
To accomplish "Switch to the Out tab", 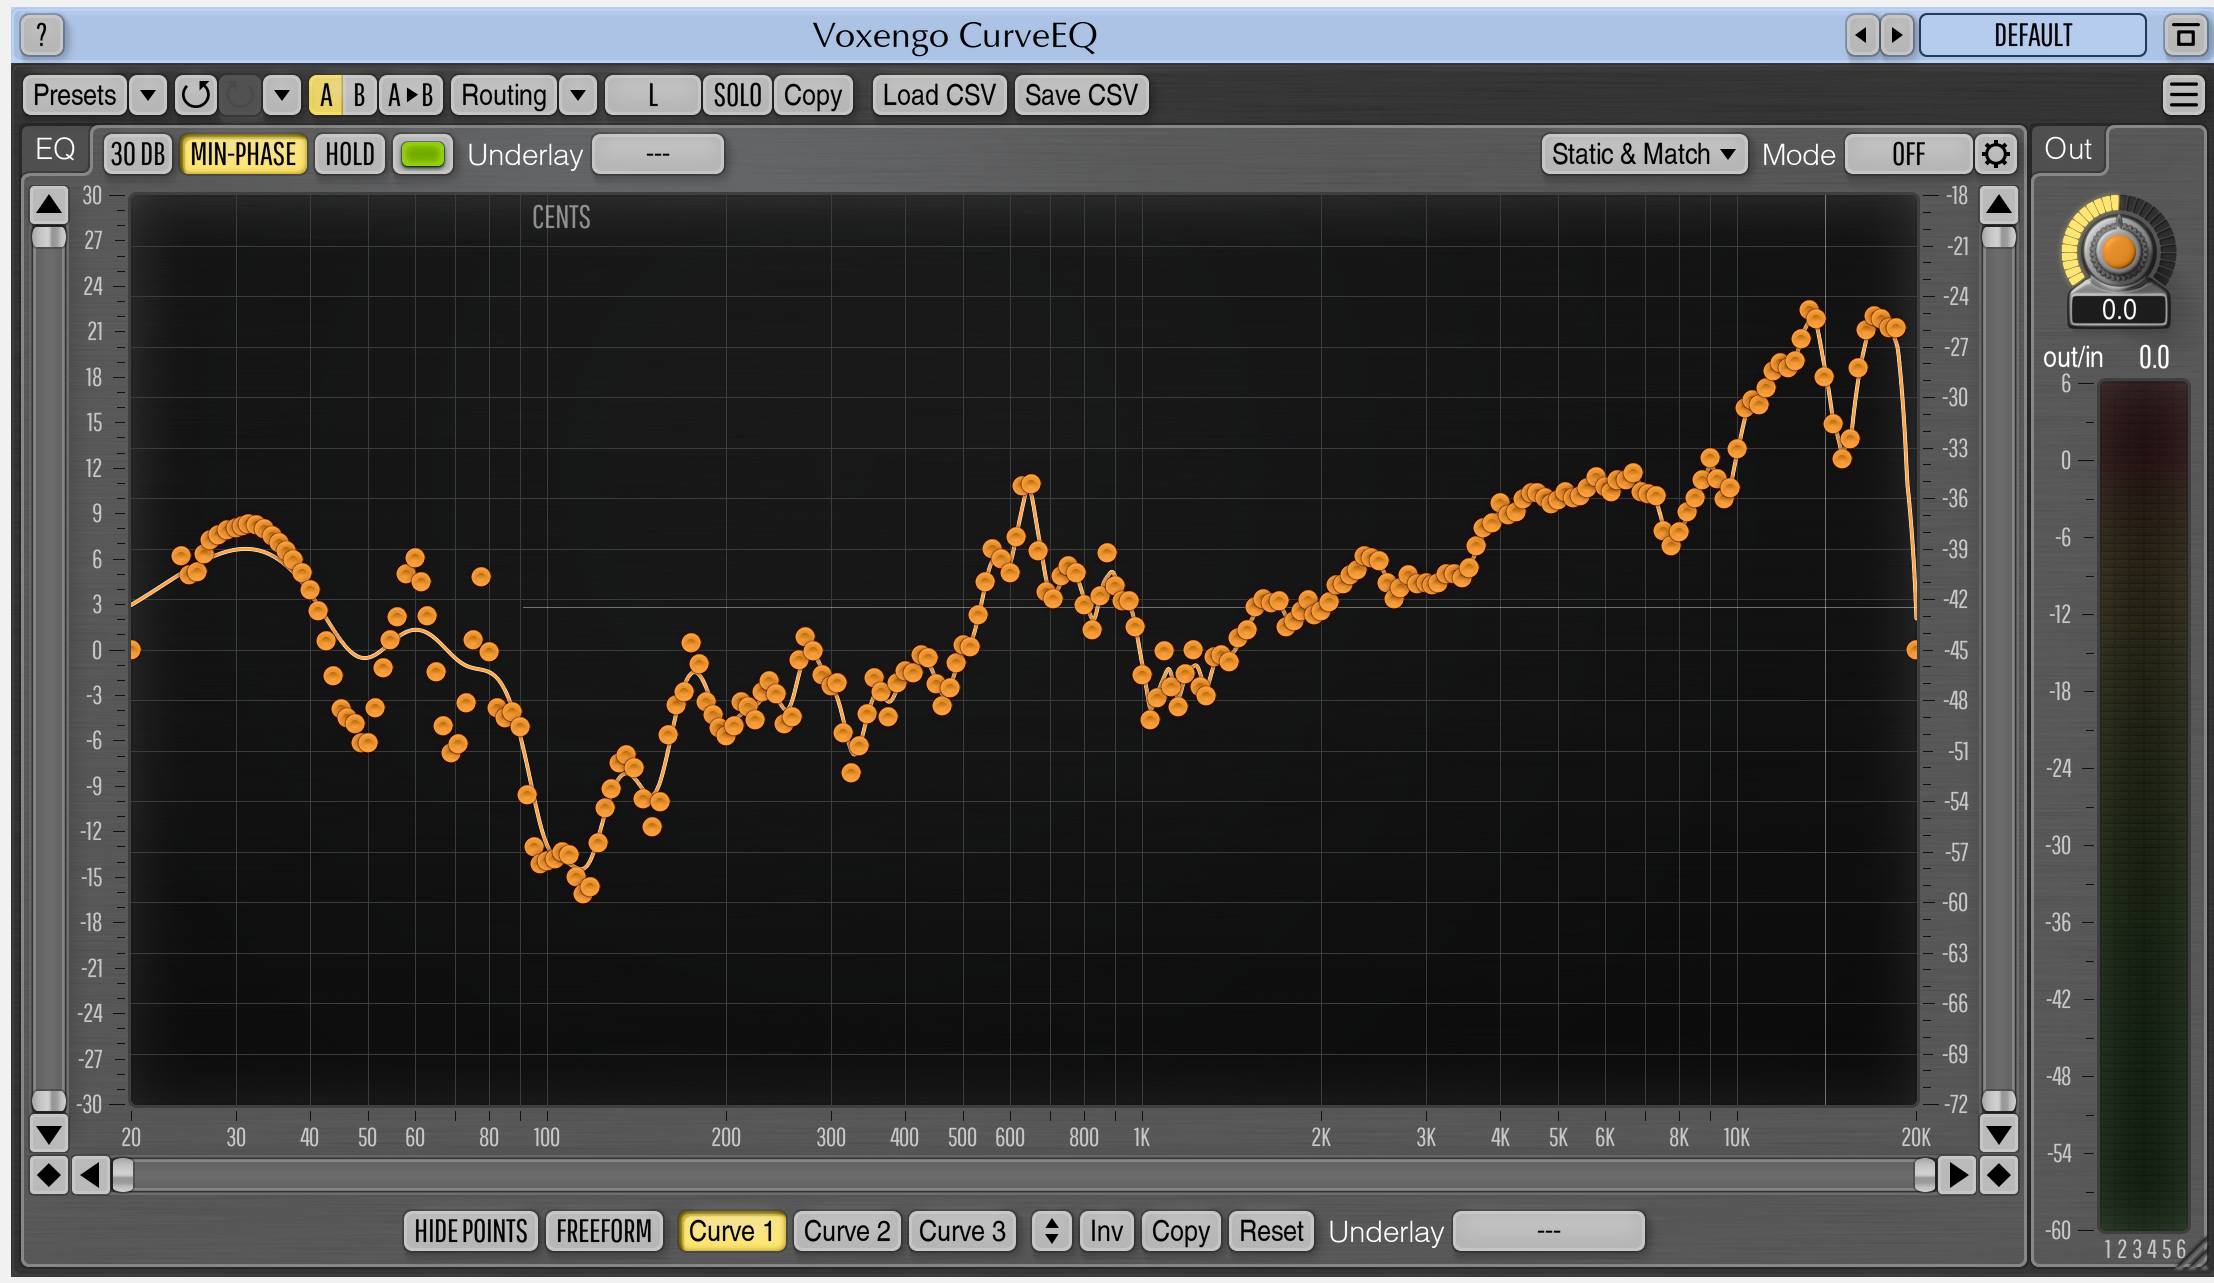I will pos(2067,149).
